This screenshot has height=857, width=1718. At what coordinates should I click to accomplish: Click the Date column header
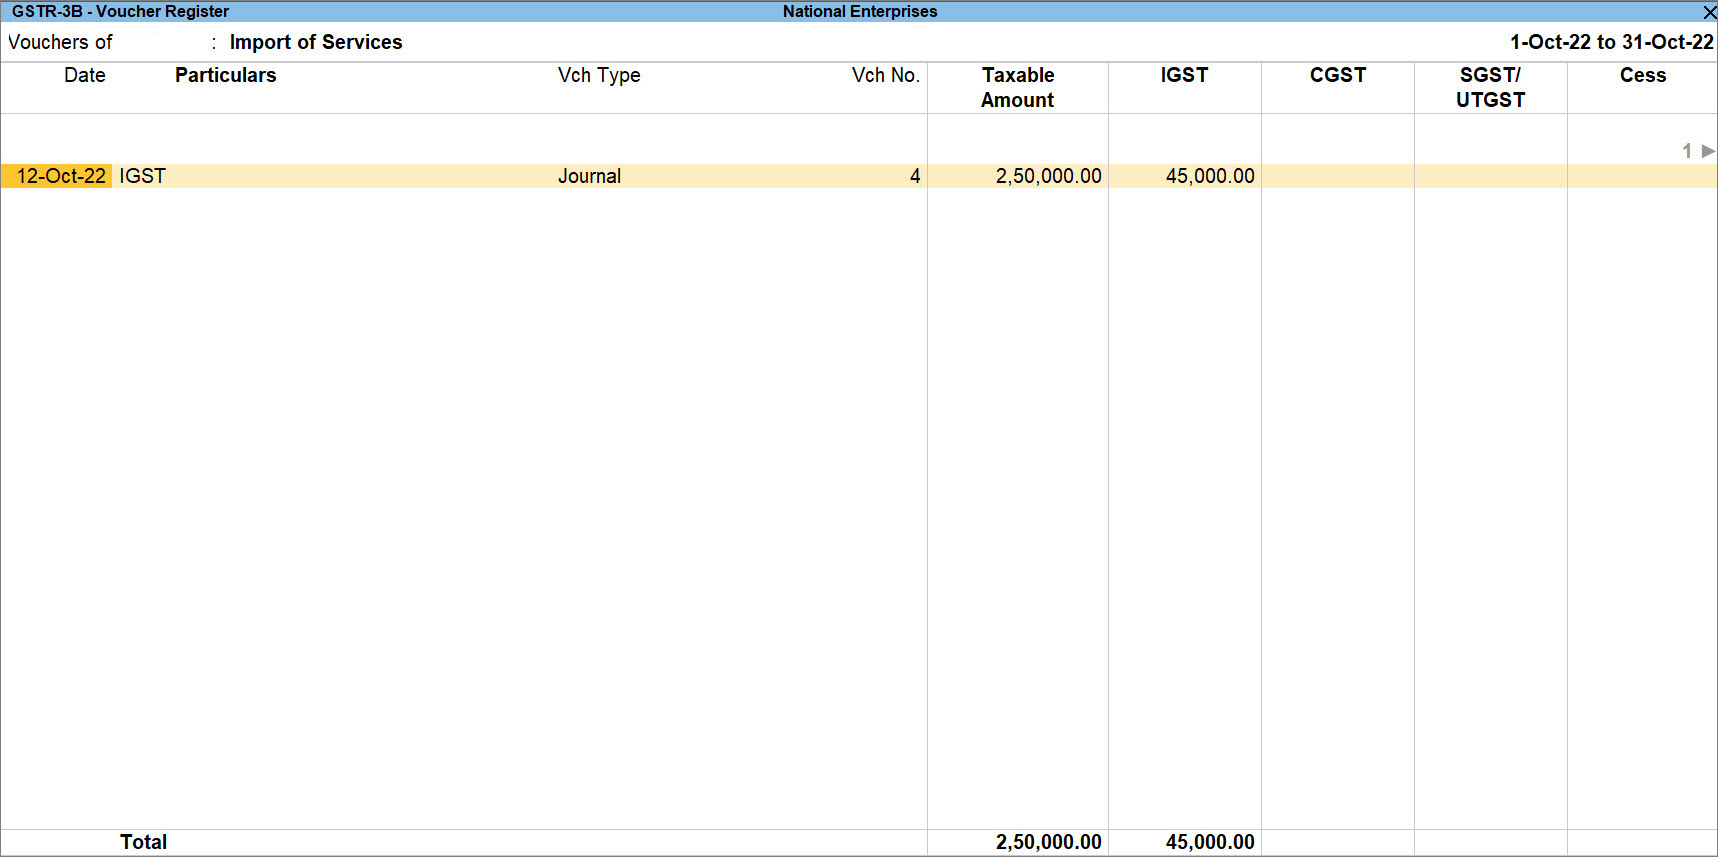tap(85, 75)
